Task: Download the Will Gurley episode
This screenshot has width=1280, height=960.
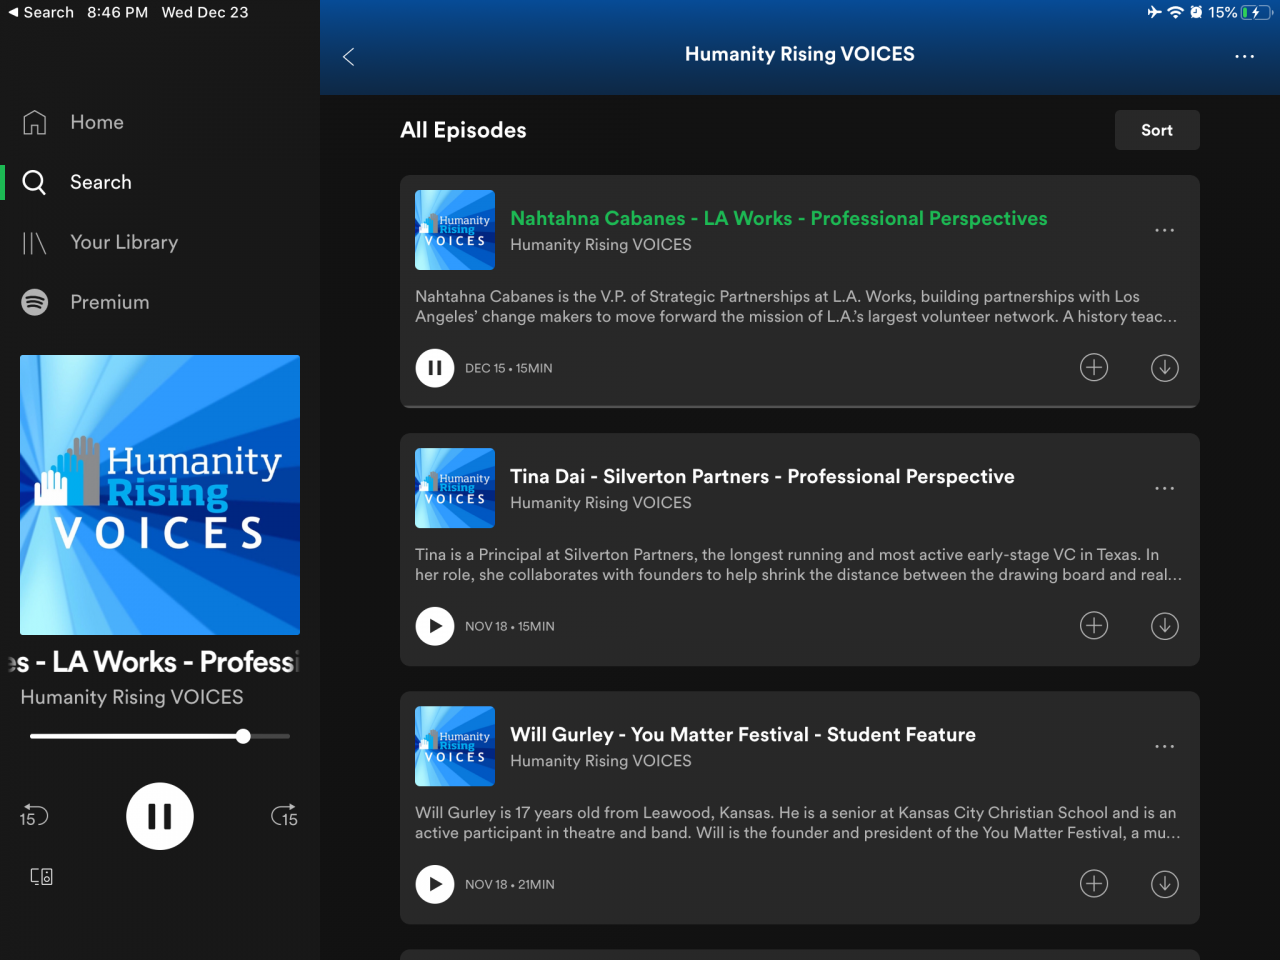Action: tap(1165, 884)
